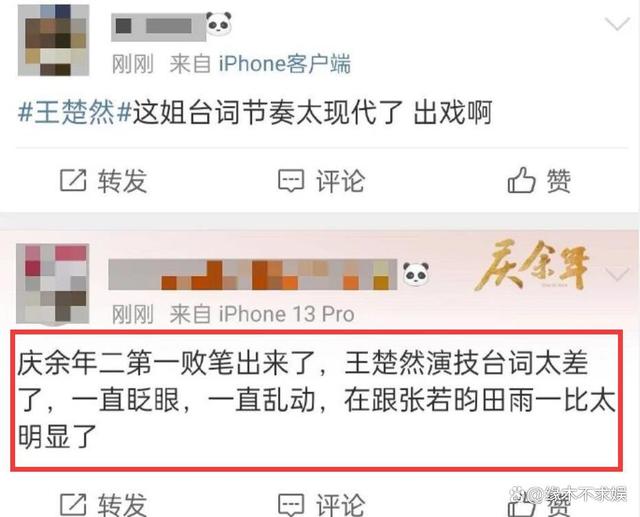Screen dimensions: 640x517
Task: Click the 转发 label on first post
Action: [122, 181]
